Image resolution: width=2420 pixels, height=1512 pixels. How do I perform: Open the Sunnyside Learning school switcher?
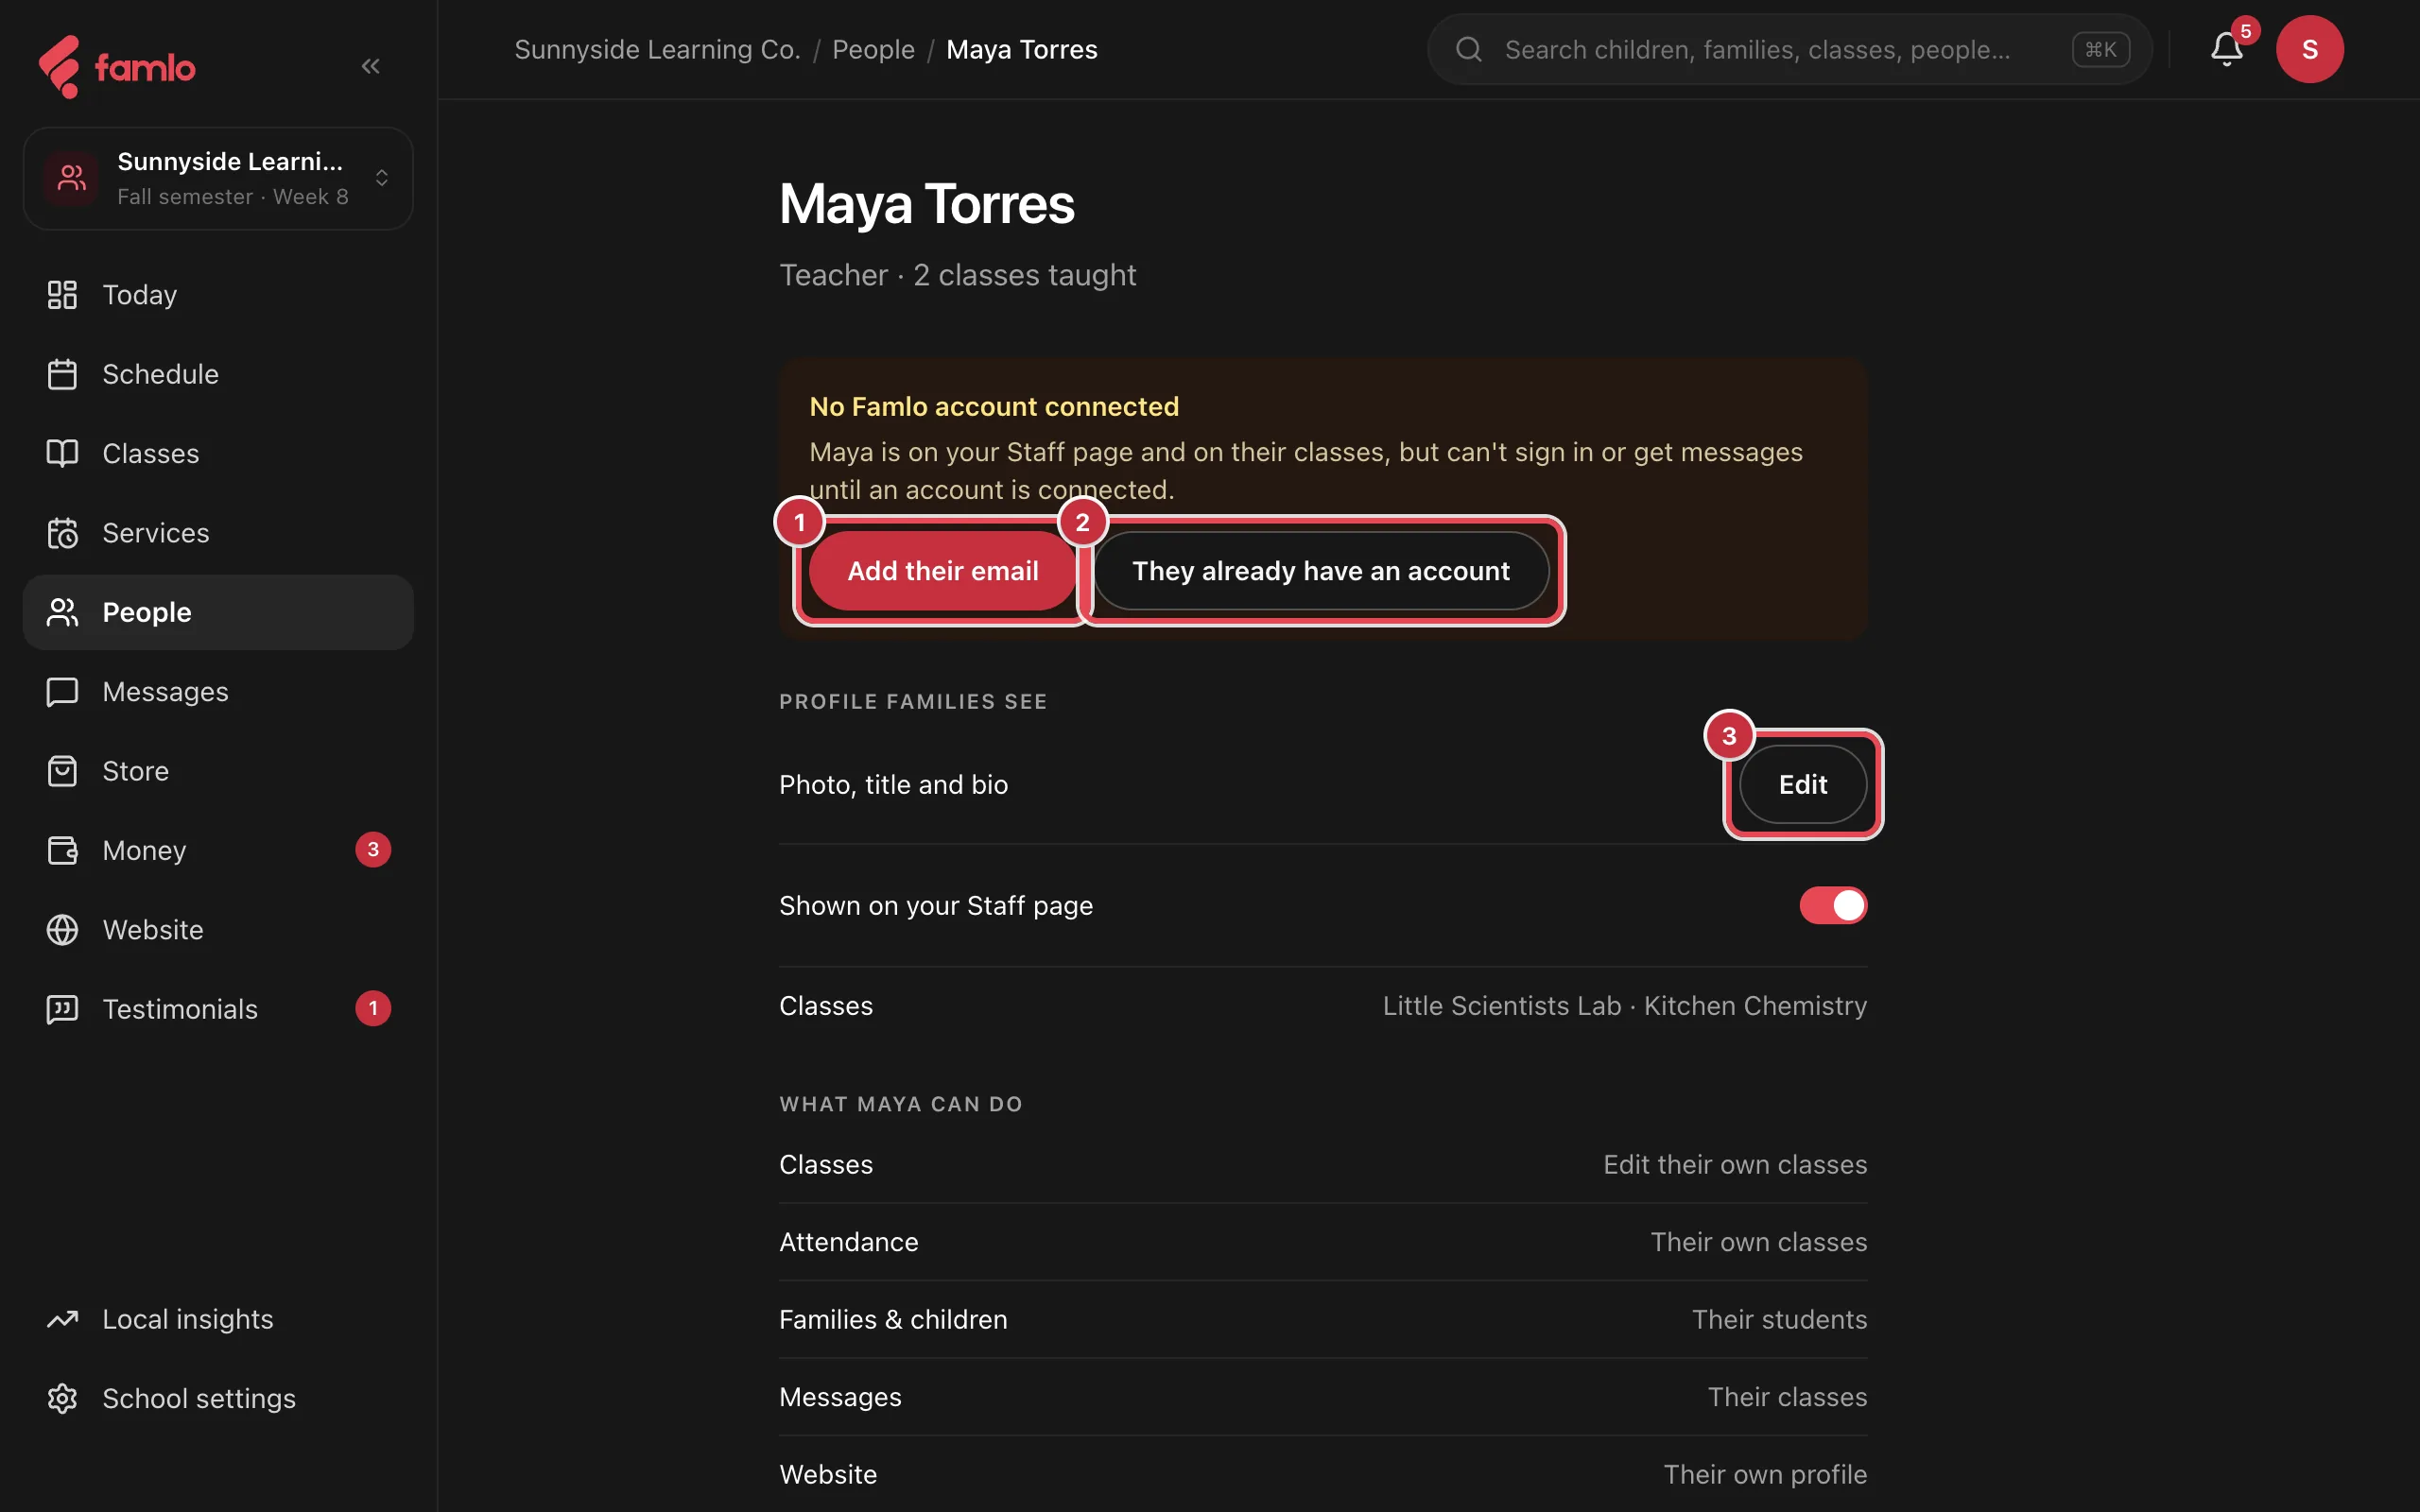coord(218,178)
